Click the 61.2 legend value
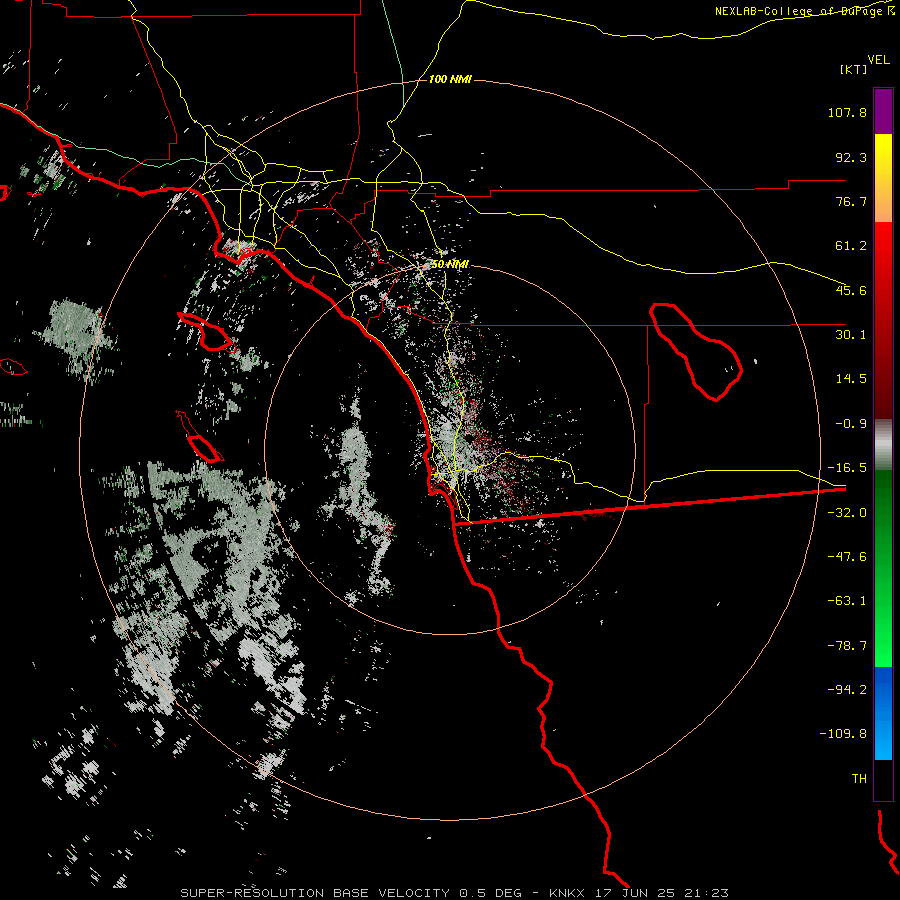The width and height of the screenshot is (900, 900). pyautogui.click(x=851, y=246)
